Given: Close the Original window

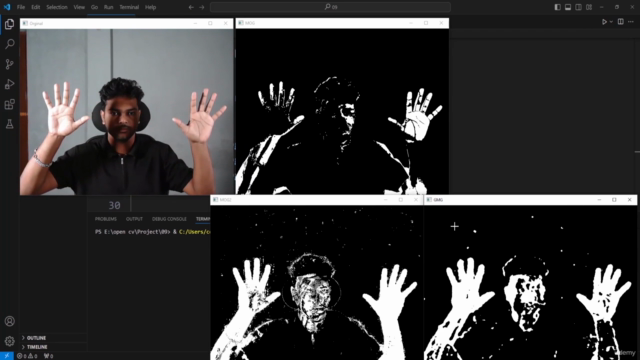Looking at the screenshot, I should click(x=226, y=23).
